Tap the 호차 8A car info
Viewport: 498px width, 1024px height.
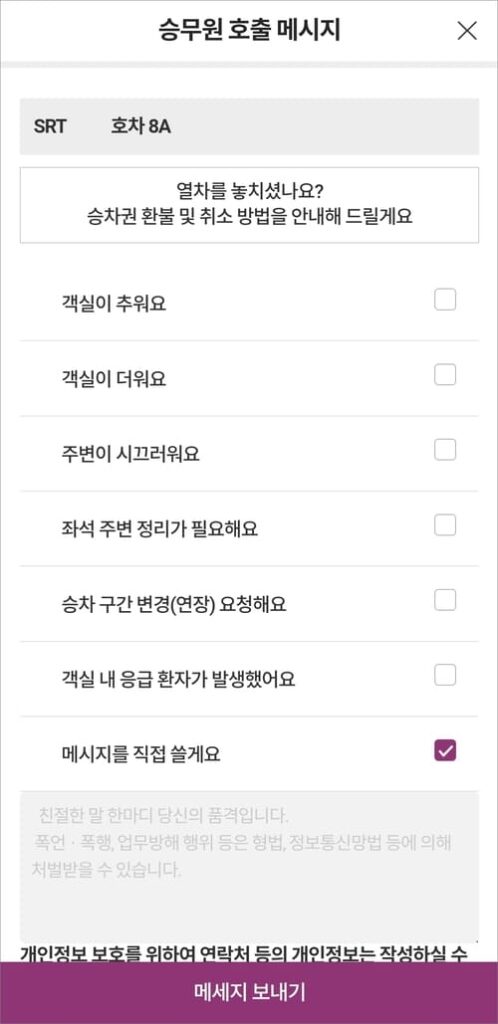pos(141,127)
